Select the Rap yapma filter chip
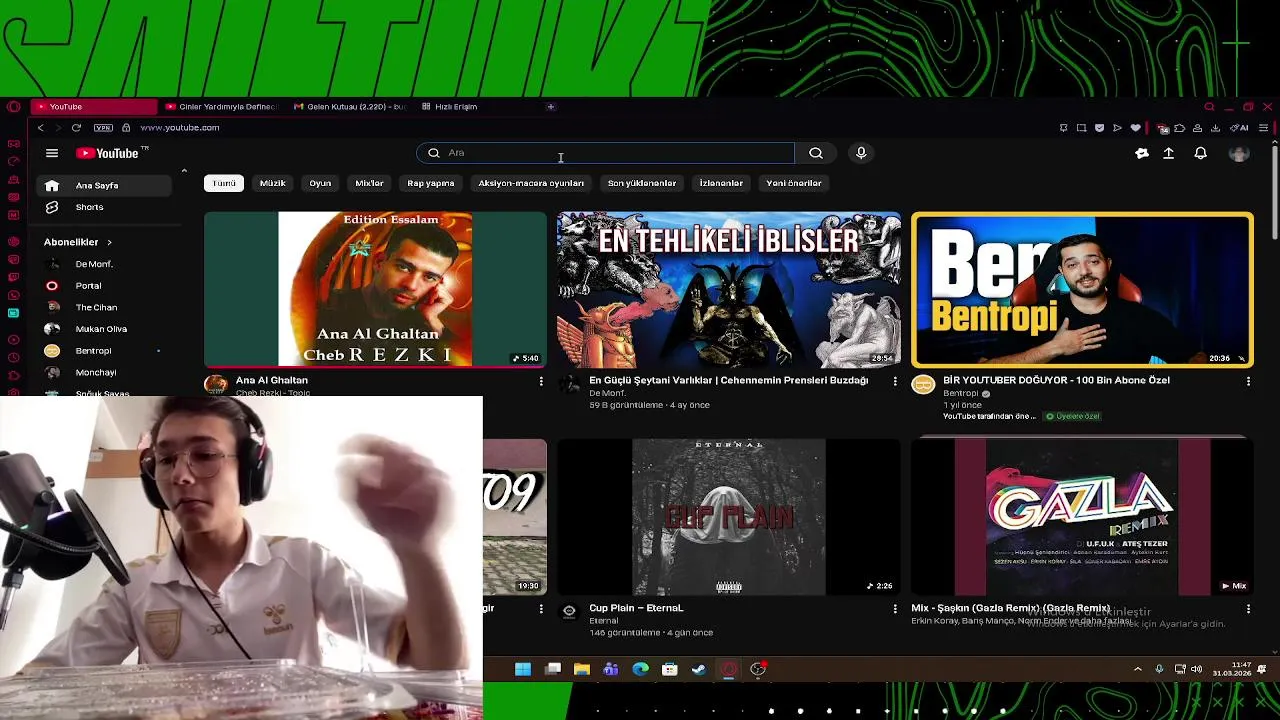 [431, 183]
